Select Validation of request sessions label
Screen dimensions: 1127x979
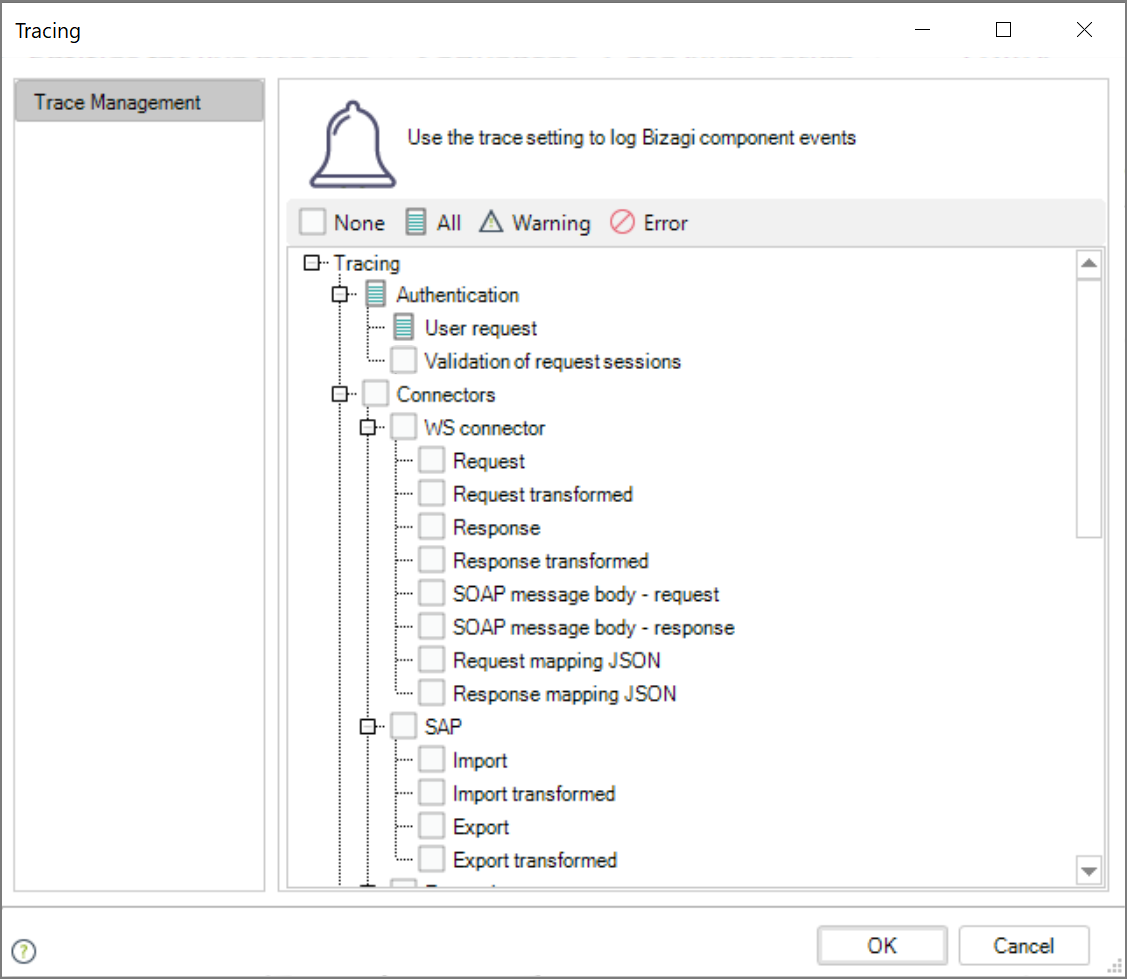pos(552,362)
